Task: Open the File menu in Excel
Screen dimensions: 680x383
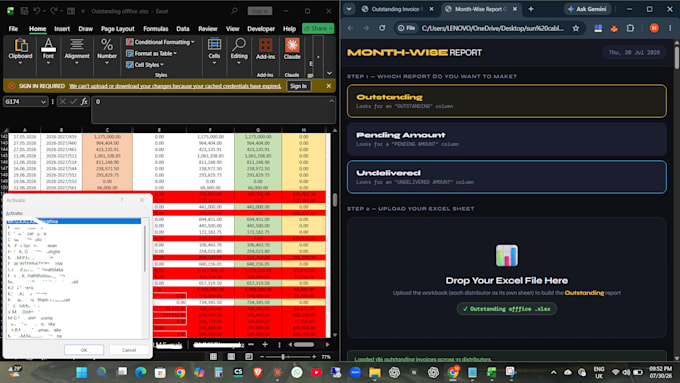Action: [x=13, y=29]
